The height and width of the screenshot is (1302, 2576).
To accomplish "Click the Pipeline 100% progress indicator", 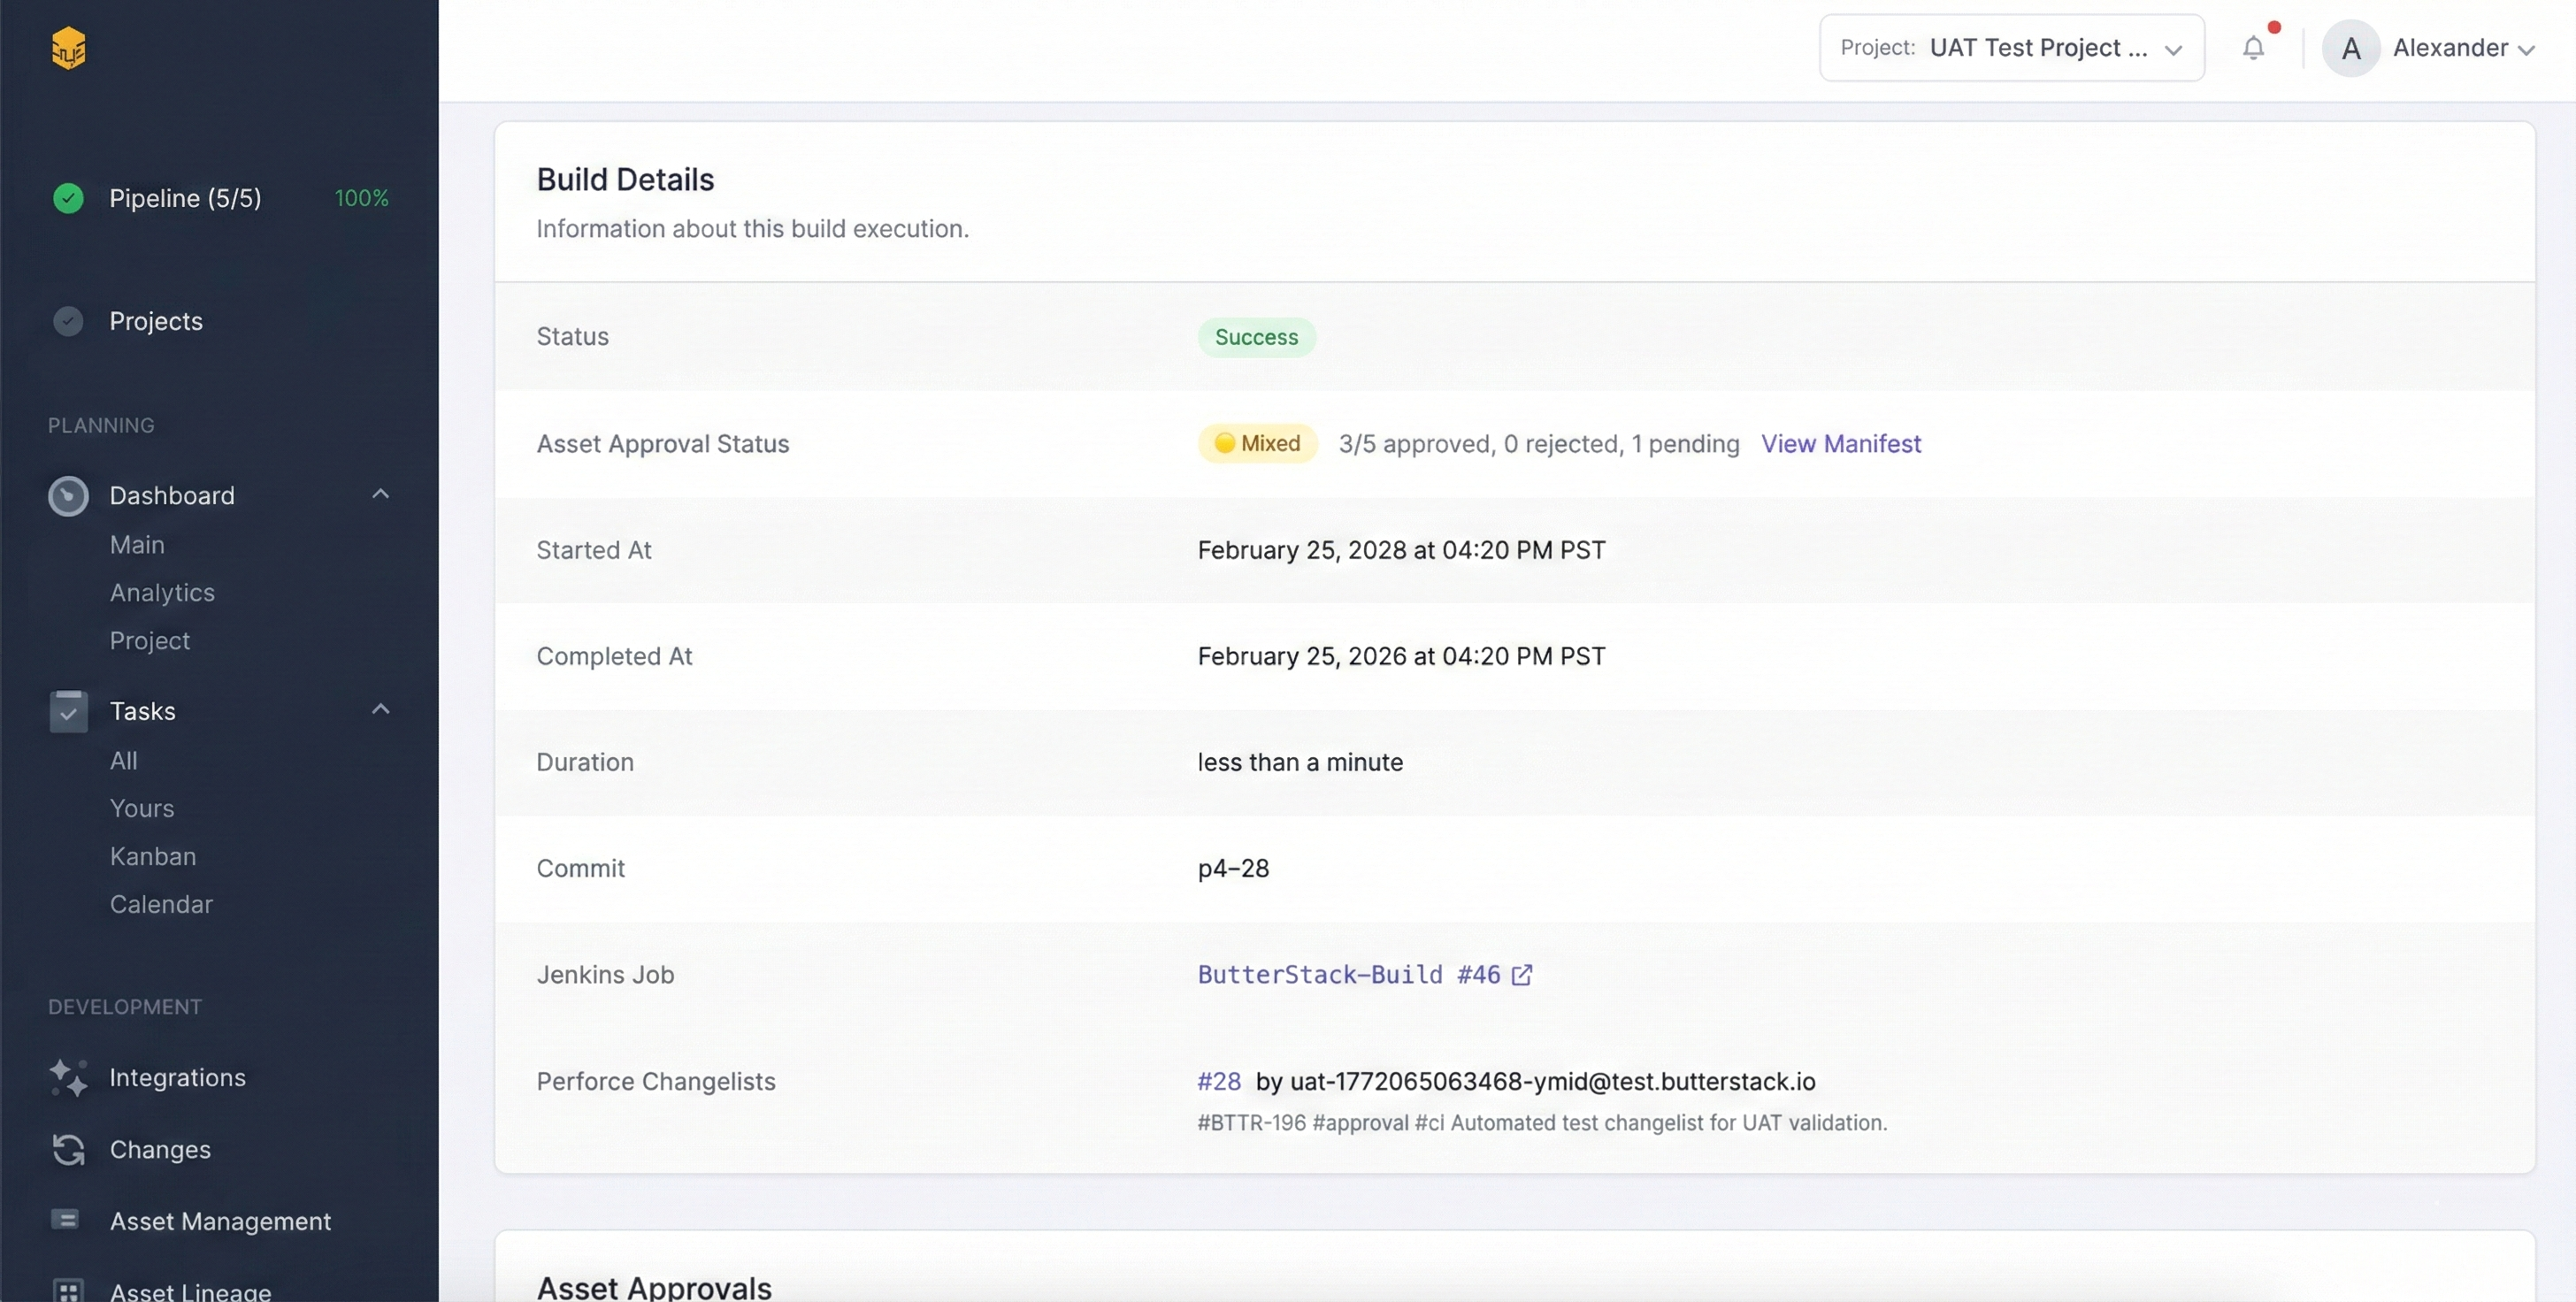I will pos(361,198).
